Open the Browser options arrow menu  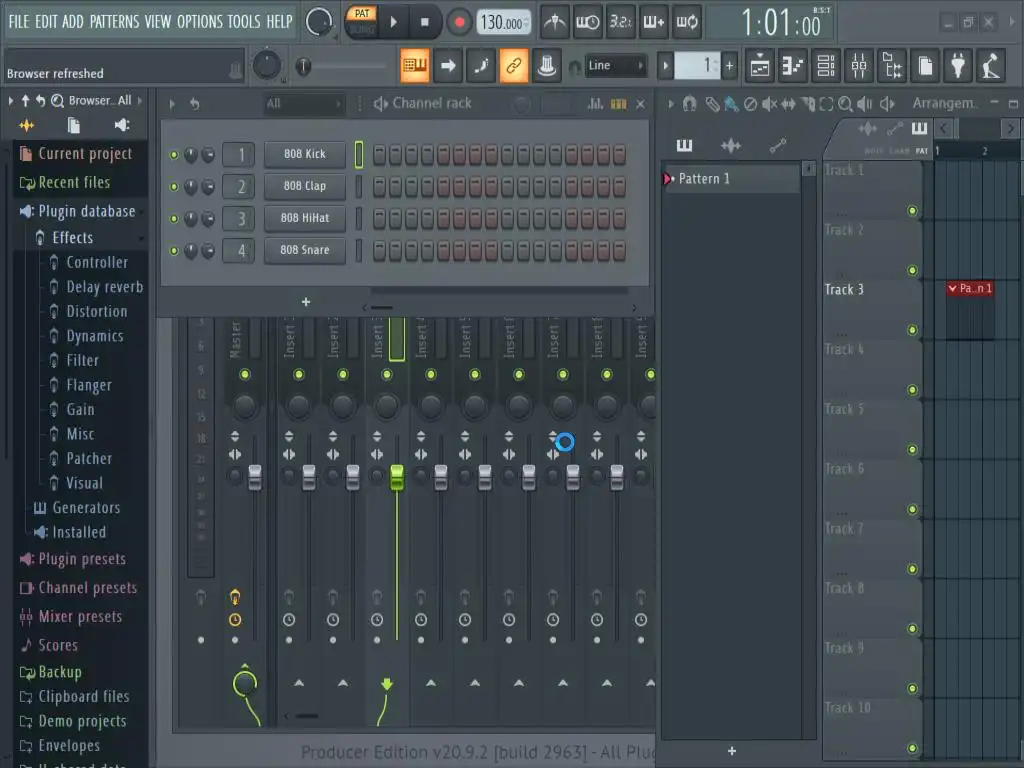pos(10,101)
